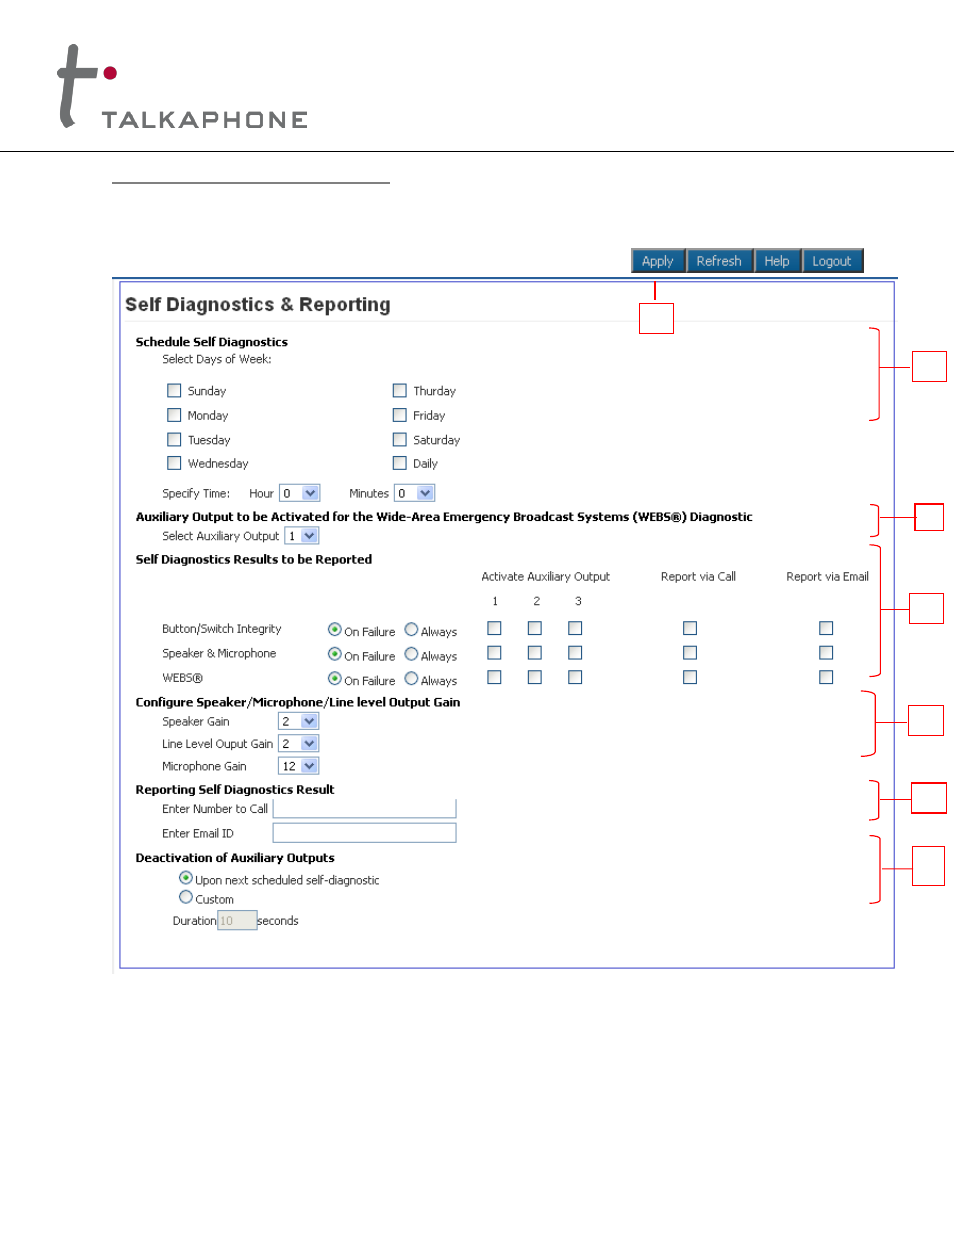
Task: Select the Wednesday checkbox
Action: (x=174, y=463)
